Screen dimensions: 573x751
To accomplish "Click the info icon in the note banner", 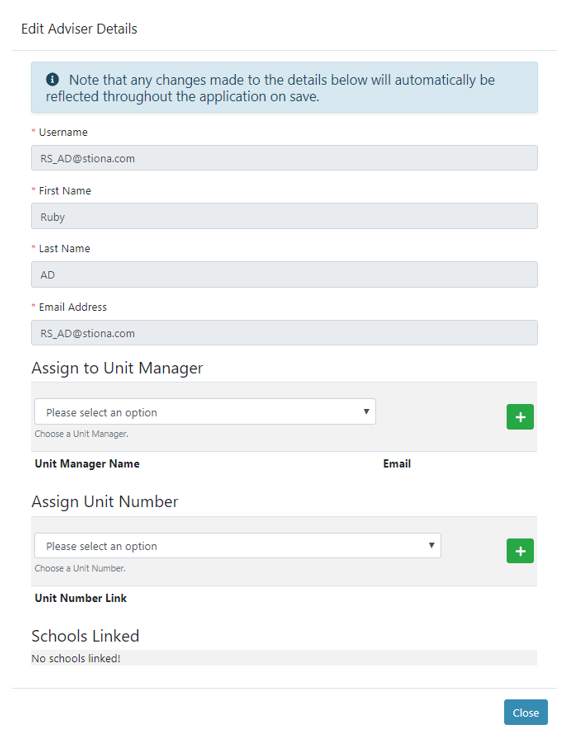I will pos(52,80).
